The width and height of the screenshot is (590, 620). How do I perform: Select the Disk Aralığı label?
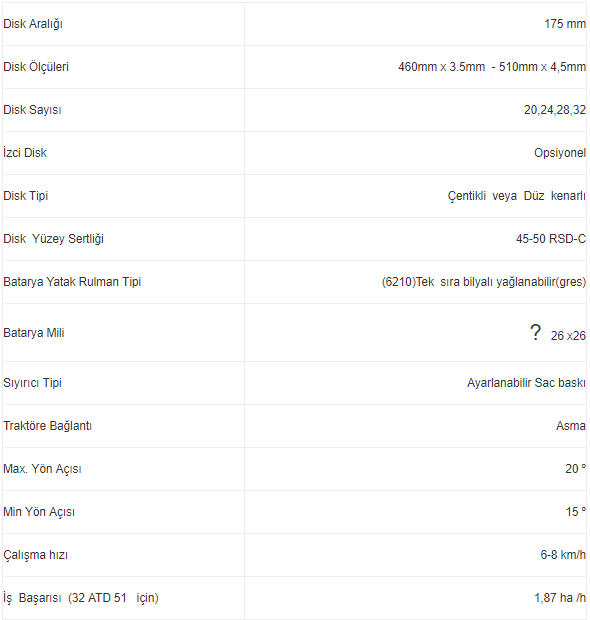[33, 24]
